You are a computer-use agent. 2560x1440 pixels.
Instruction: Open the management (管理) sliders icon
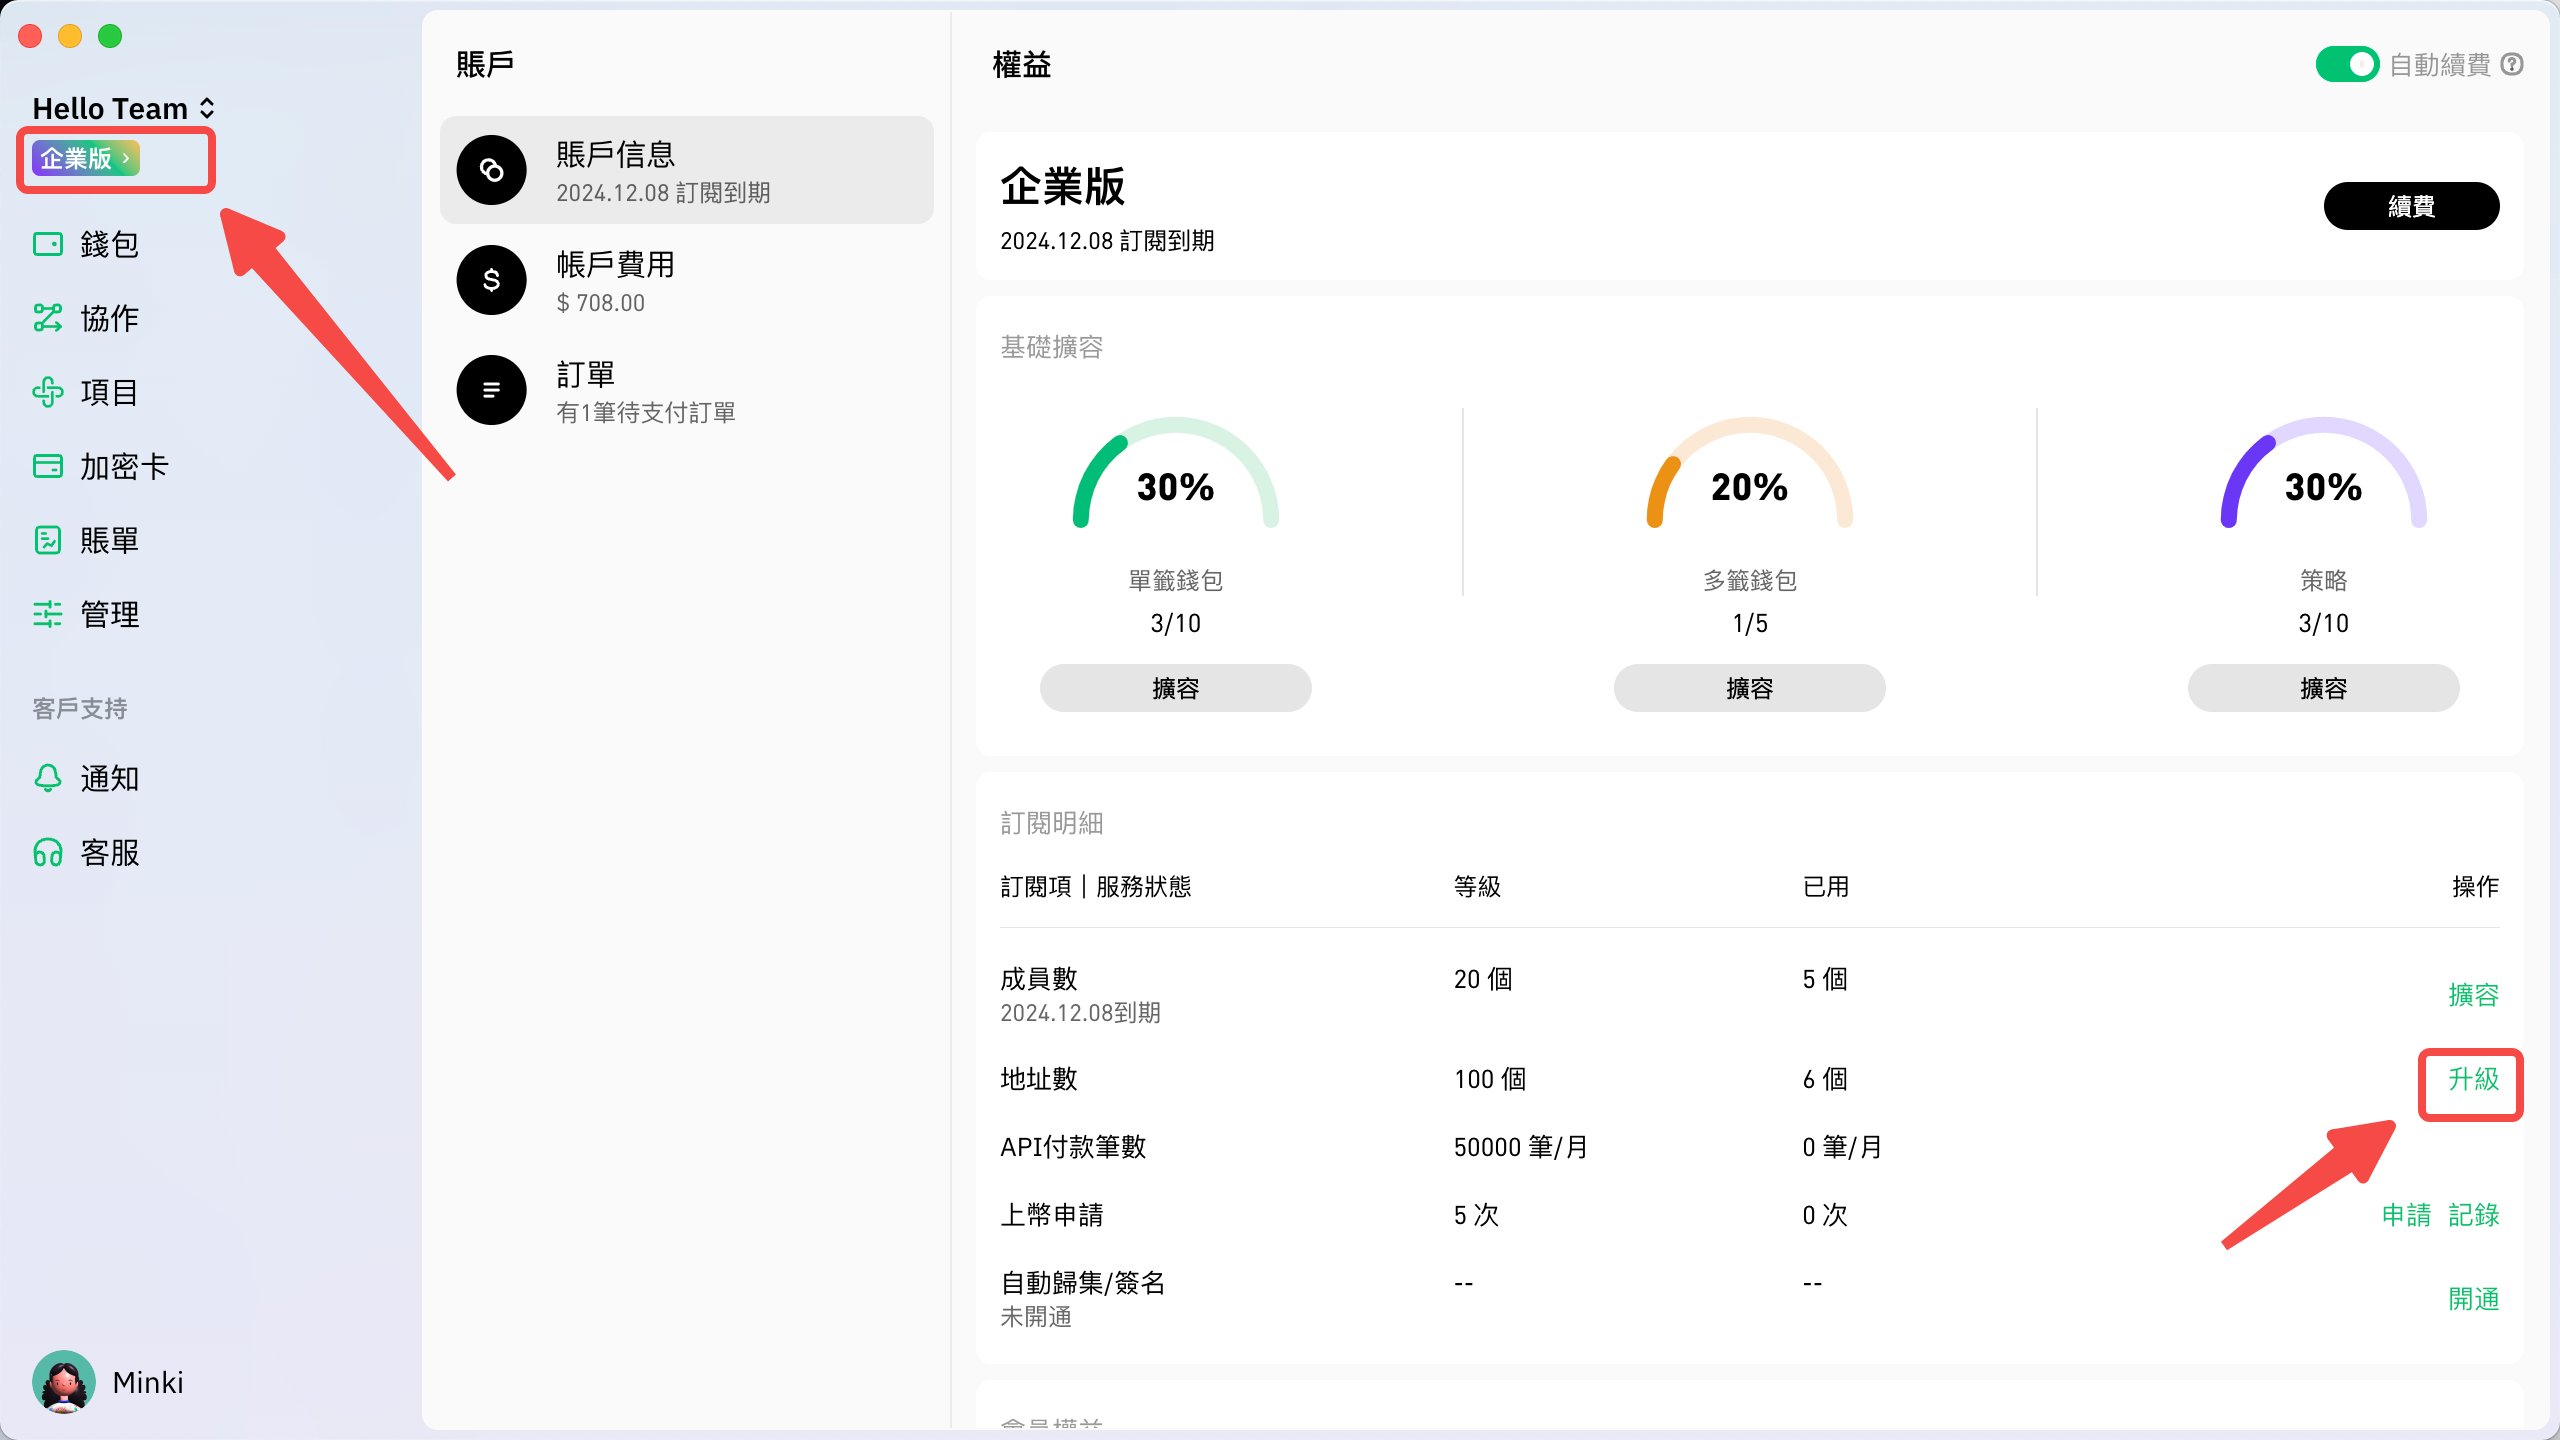click(48, 614)
